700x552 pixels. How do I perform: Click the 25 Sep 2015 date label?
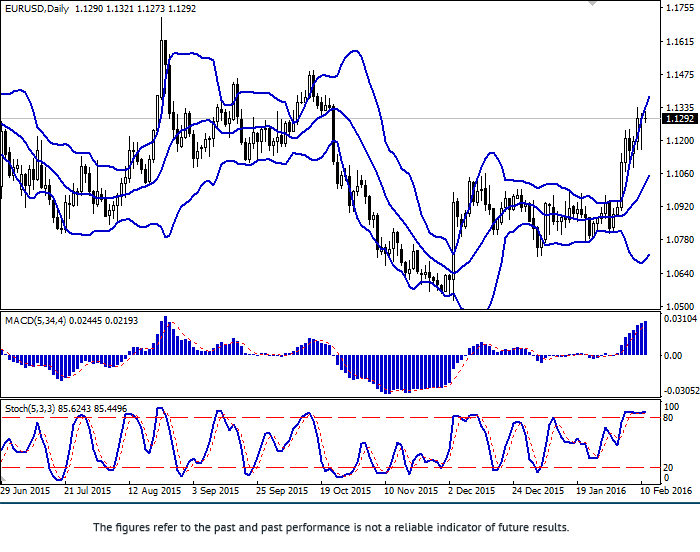(x=282, y=491)
